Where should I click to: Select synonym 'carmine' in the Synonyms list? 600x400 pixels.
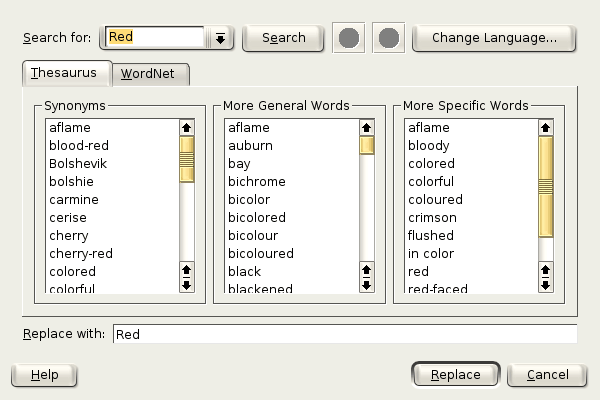pyautogui.click(x=72, y=199)
